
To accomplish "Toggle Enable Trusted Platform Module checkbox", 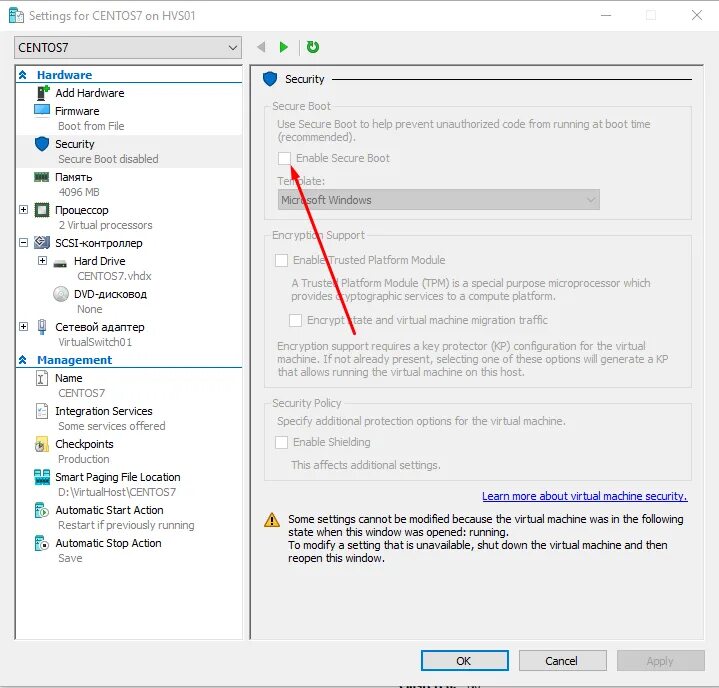I will [x=281, y=260].
